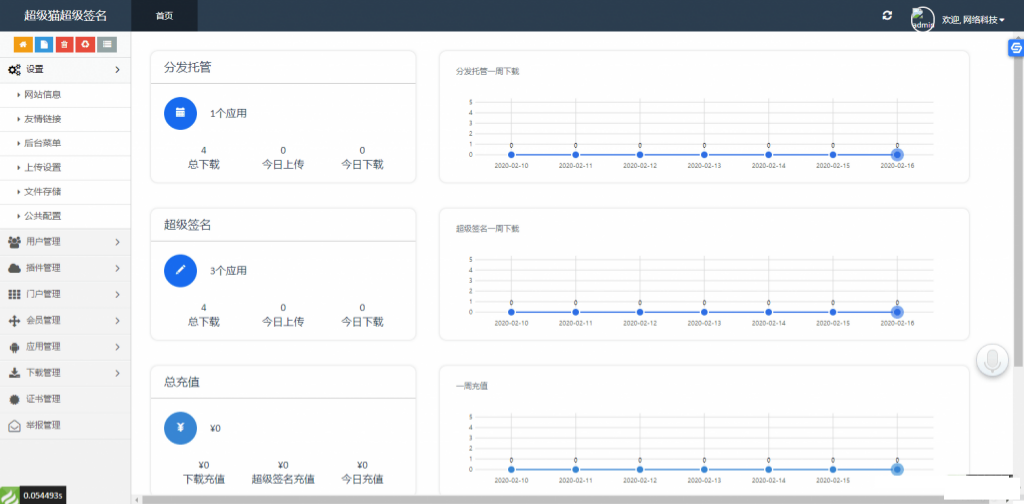Click the blue yen icon for 总充值
Viewport: 1024px width, 504px height.
point(181,427)
